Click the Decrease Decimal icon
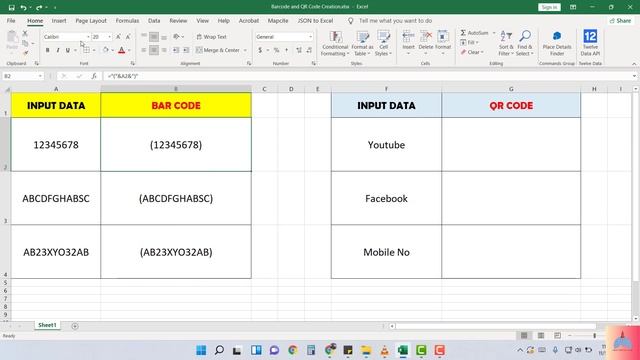The height and width of the screenshot is (360, 640). (x=309, y=50)
